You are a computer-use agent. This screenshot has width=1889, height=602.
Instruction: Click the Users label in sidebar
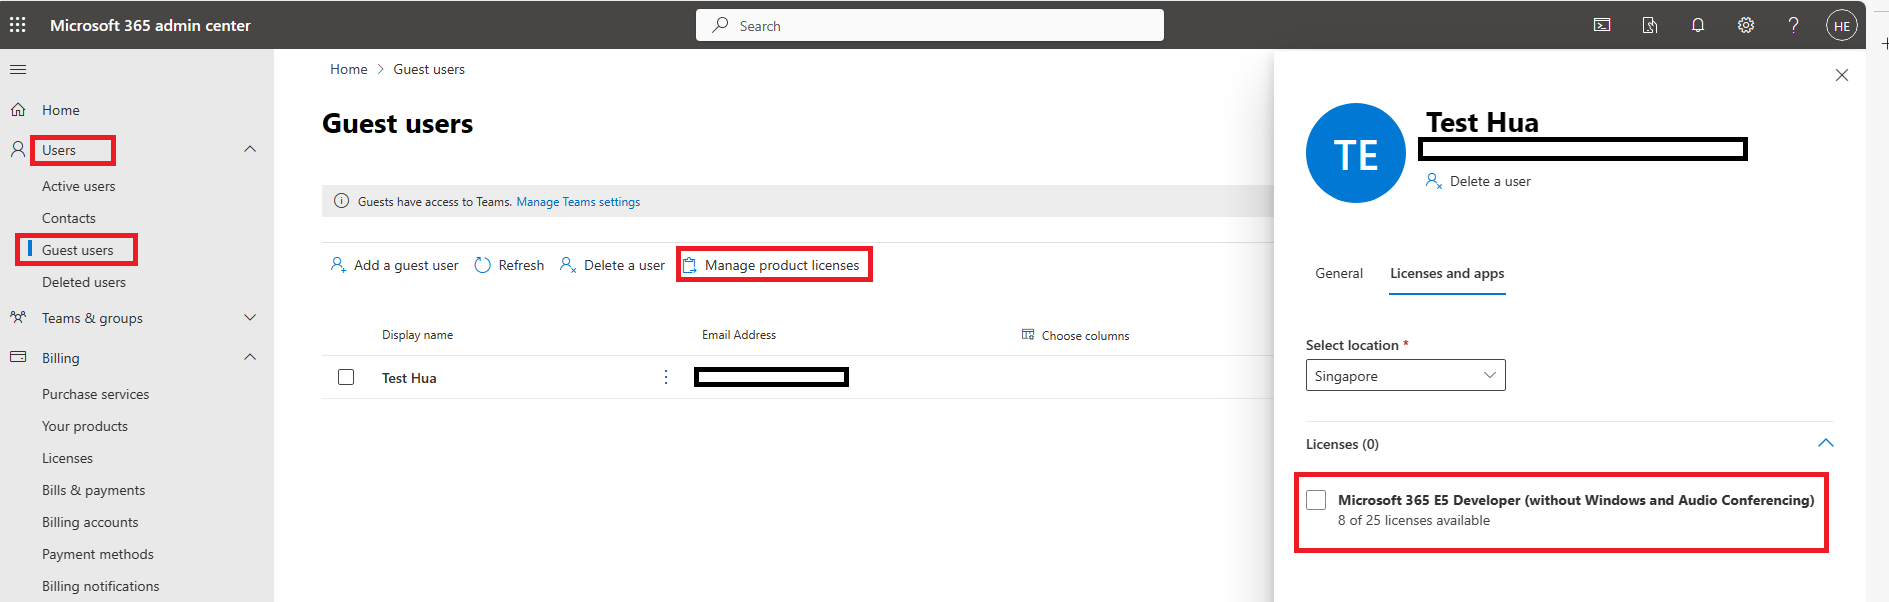click(59, 150)
